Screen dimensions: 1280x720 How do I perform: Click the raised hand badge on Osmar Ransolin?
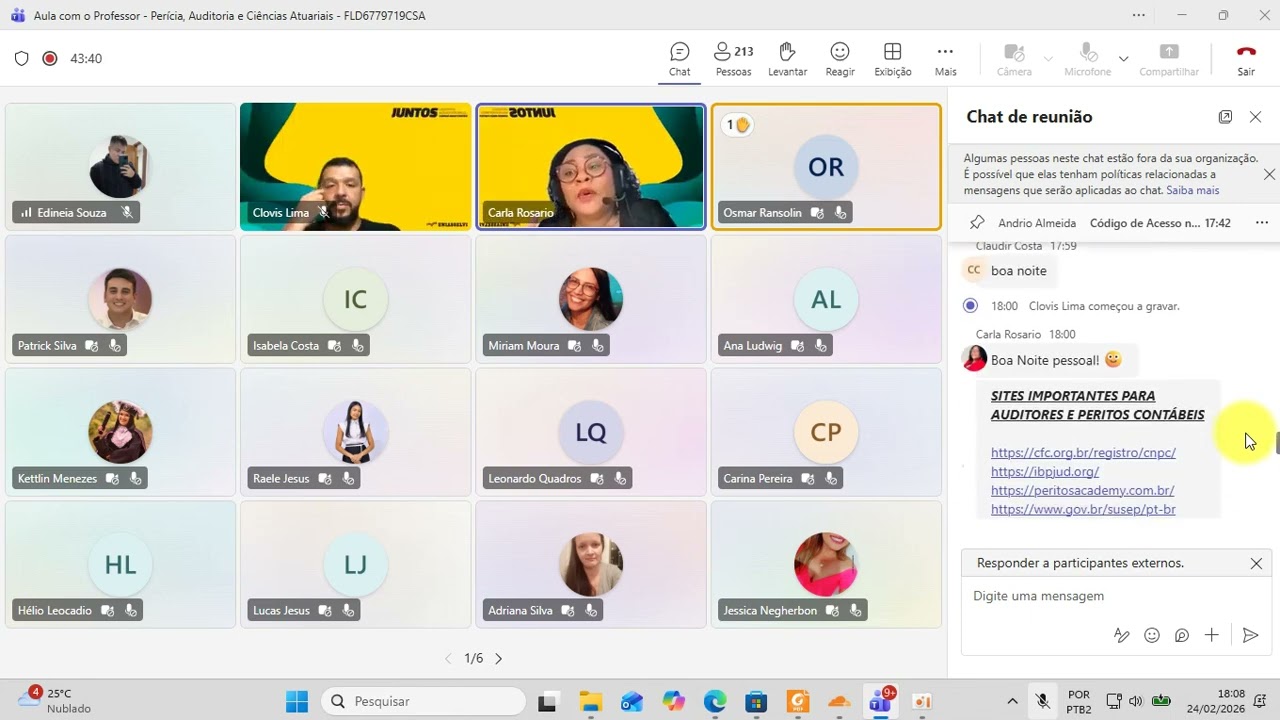click(x=738, y=125)
